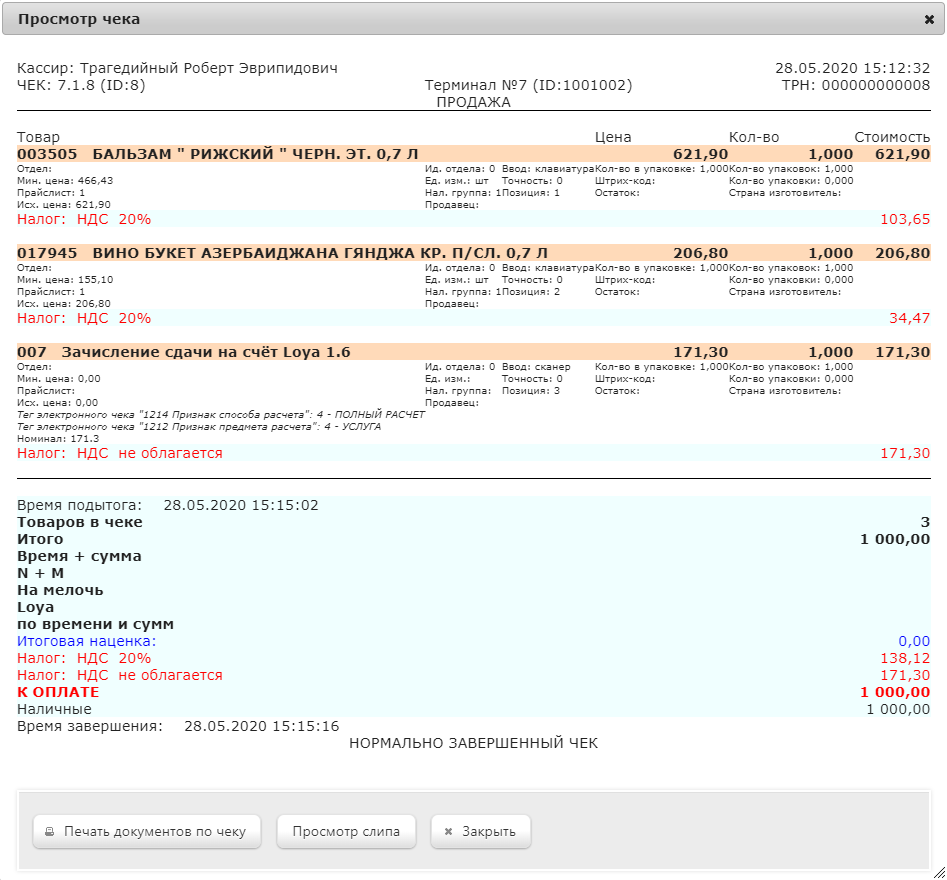
Task: Click the tag 1212 Признак предмета расчета line
Action: coord(199,427)
